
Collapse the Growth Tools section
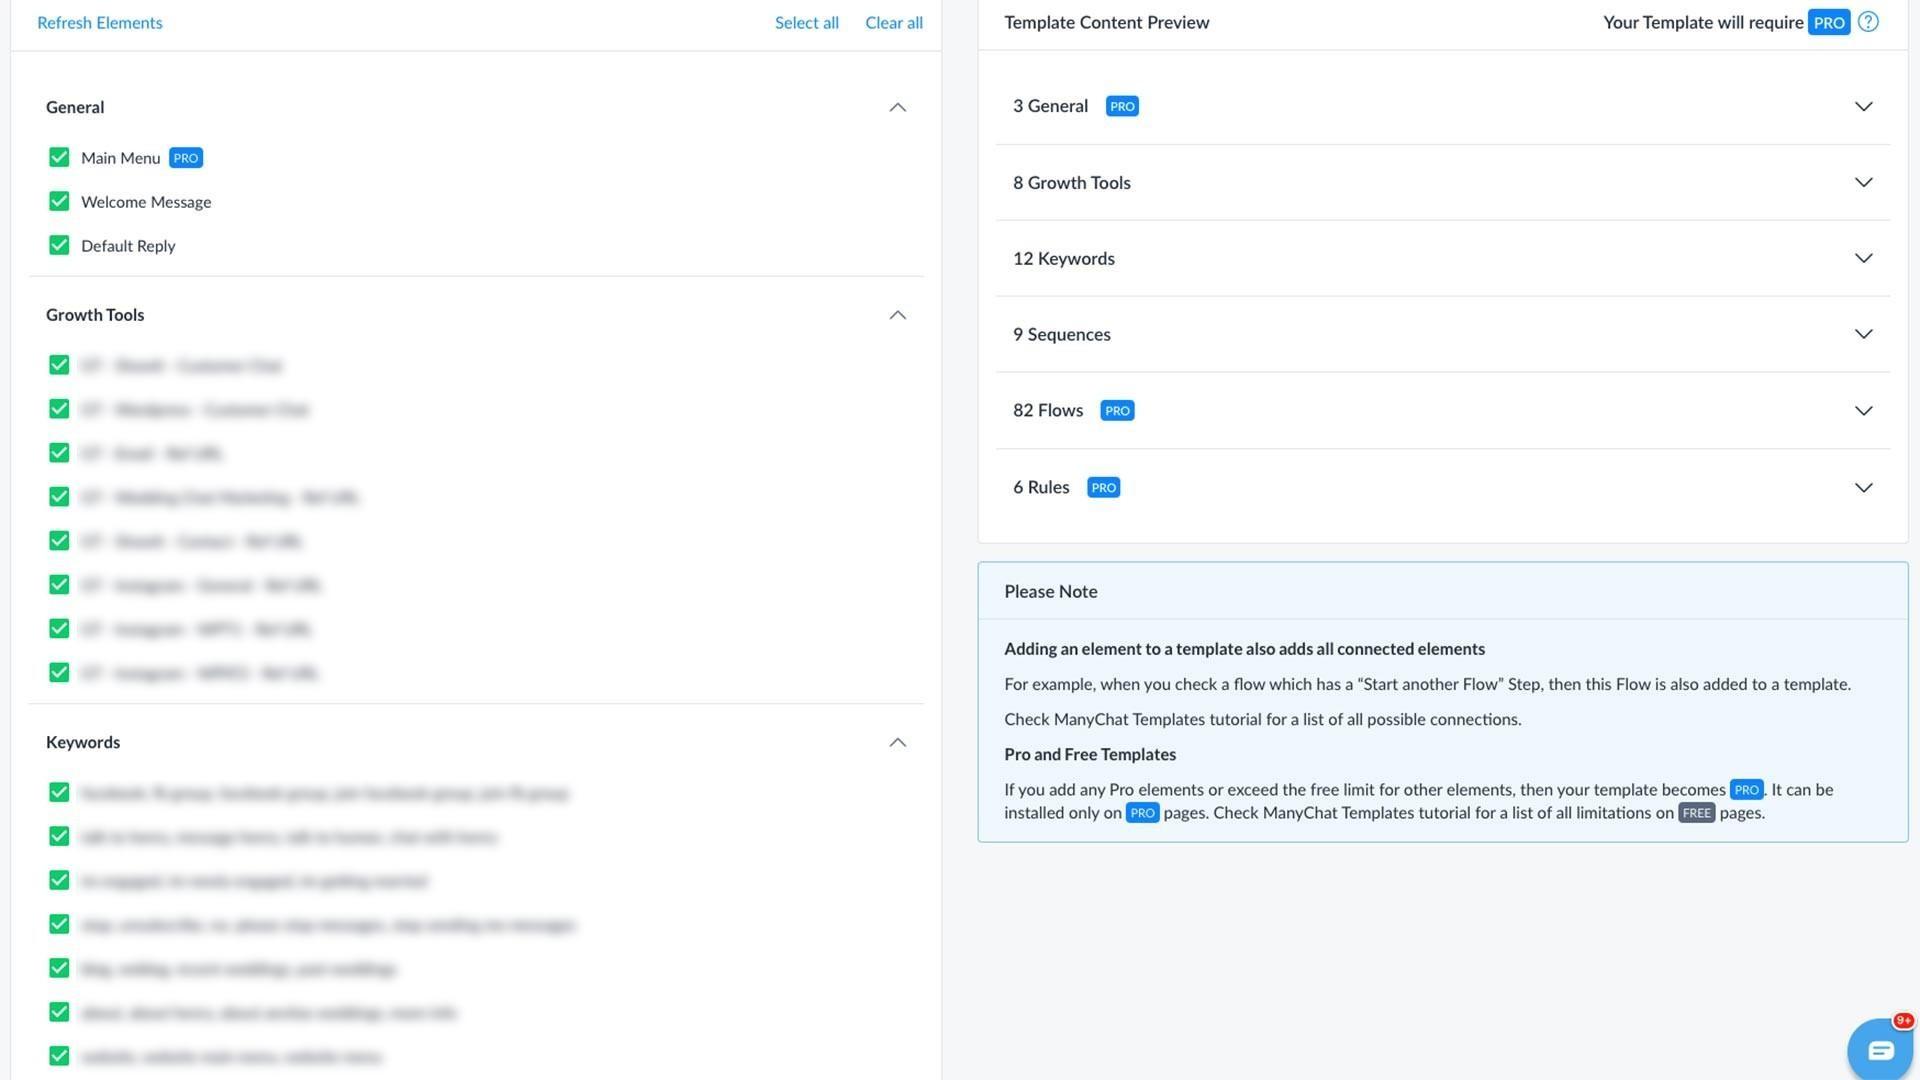pyautogui.click(x=897, y=315)
